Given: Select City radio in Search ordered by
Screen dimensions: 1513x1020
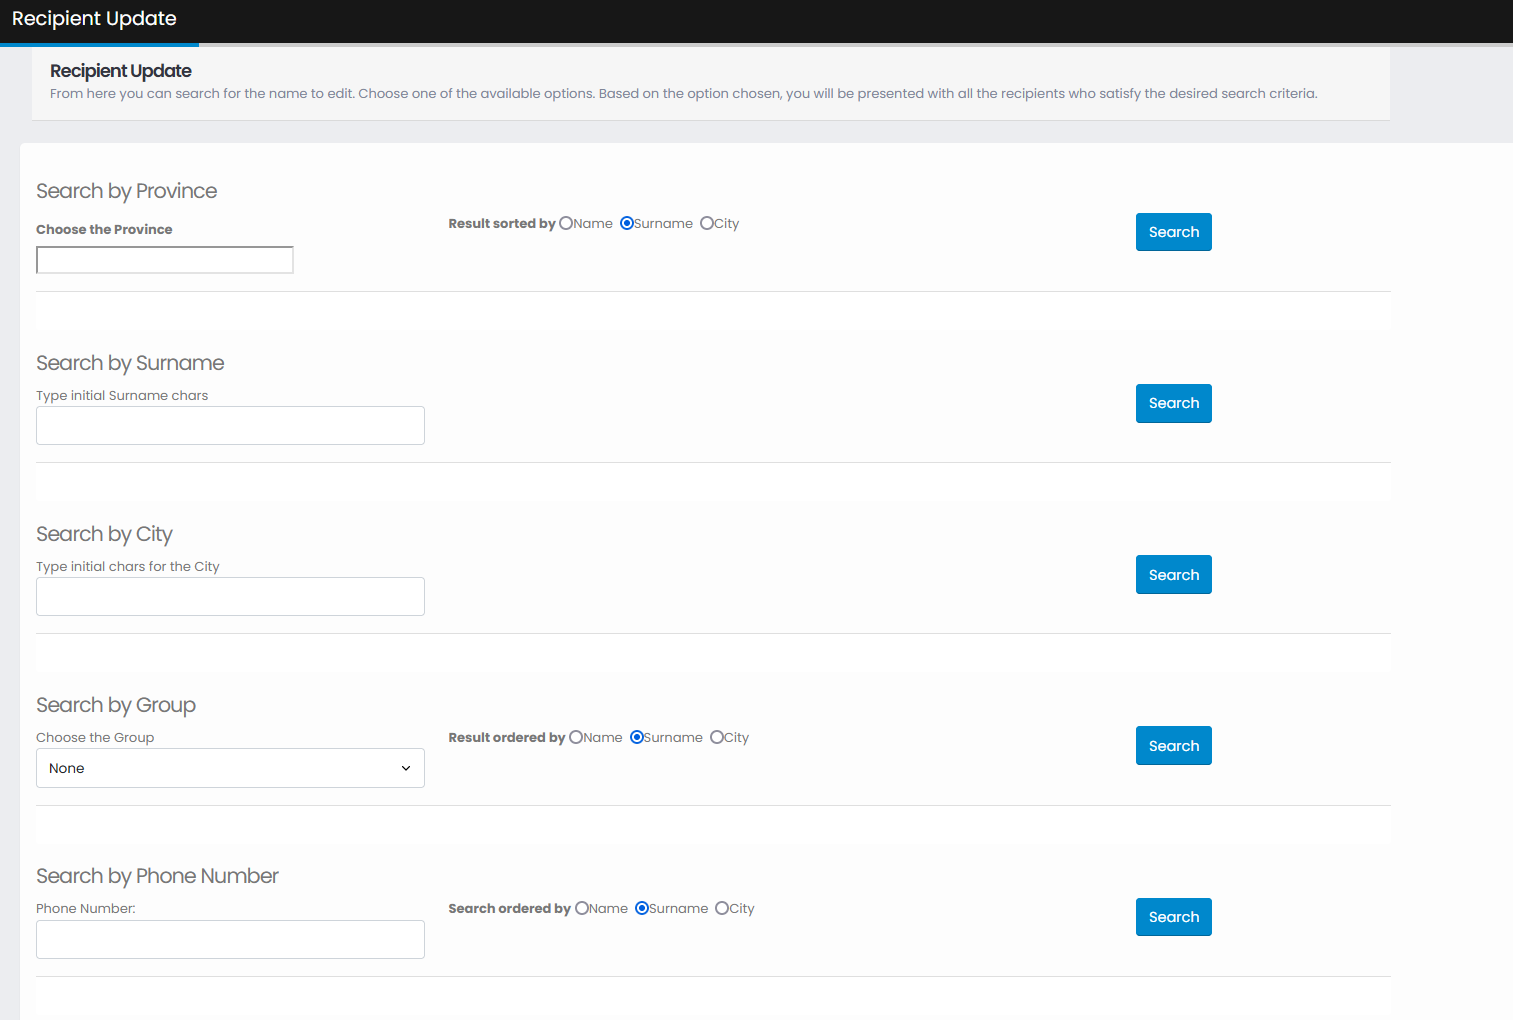Looking at the screenshot, I should pyautogui.click(x=722, y=909).
